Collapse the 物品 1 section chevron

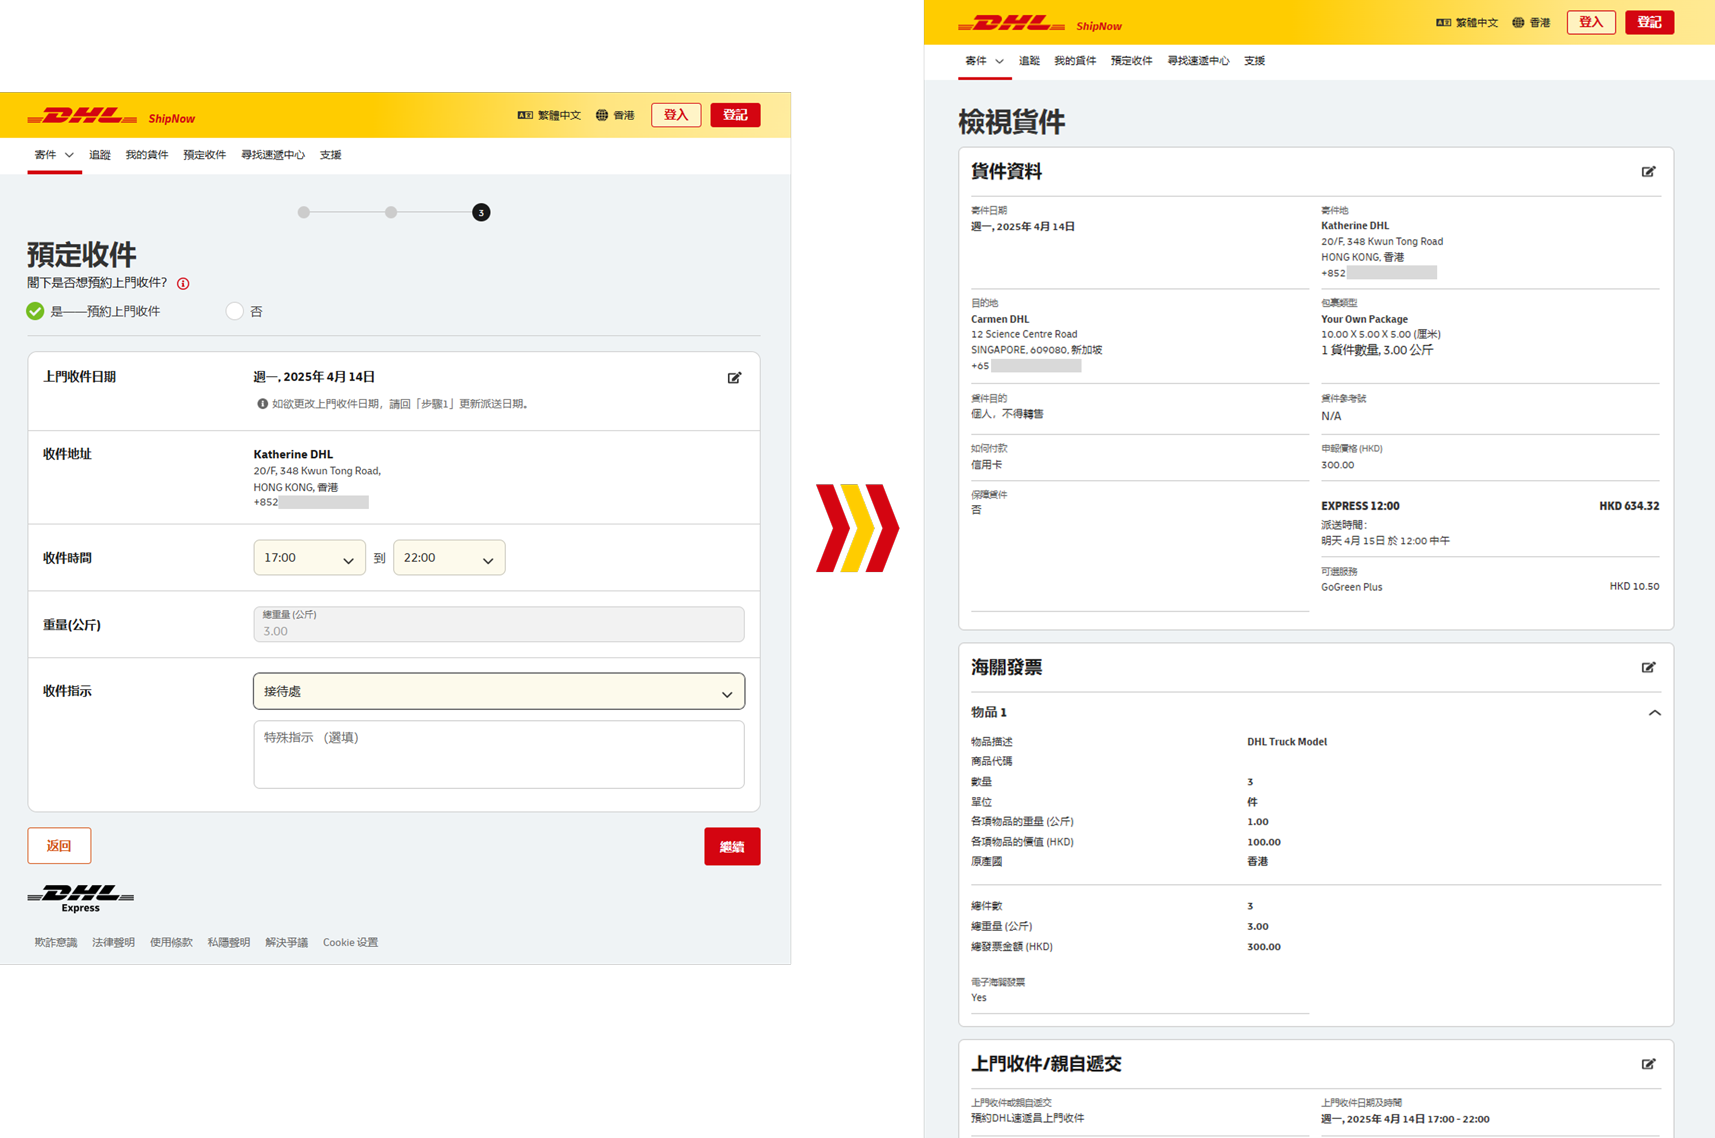[1654, 713]
